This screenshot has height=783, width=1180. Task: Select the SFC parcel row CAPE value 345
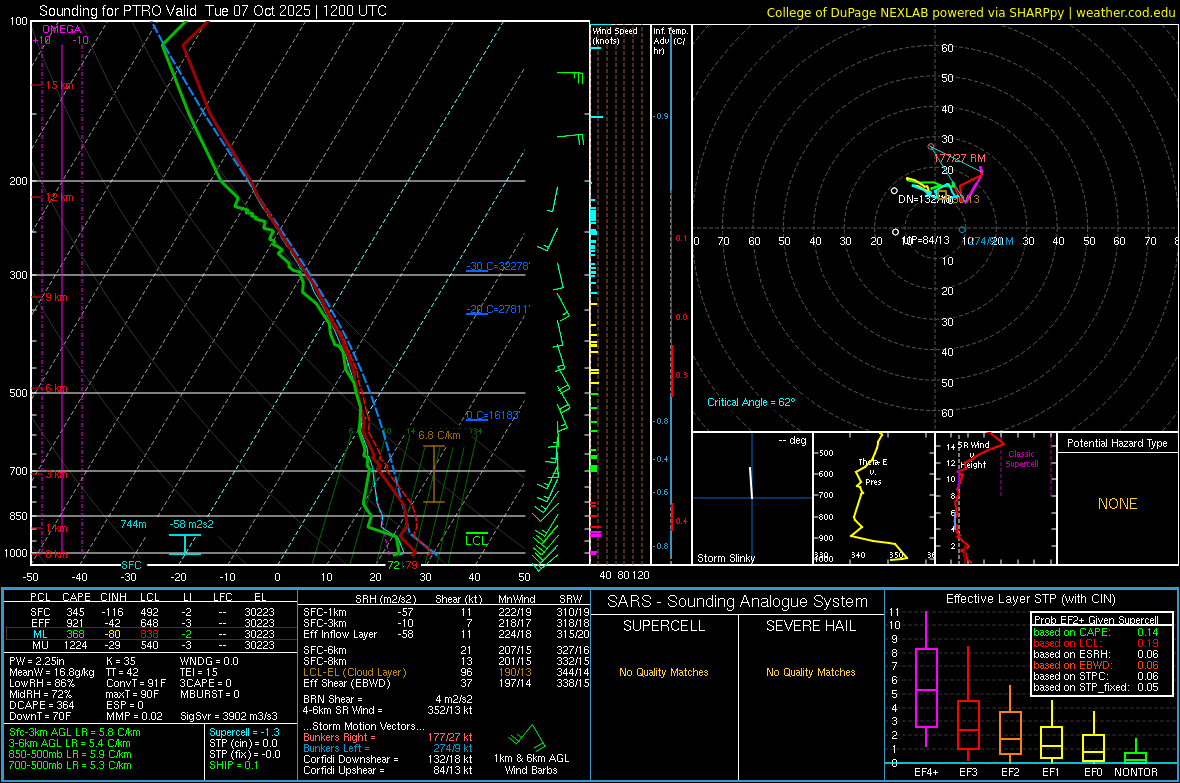click(x=75, y=612)
